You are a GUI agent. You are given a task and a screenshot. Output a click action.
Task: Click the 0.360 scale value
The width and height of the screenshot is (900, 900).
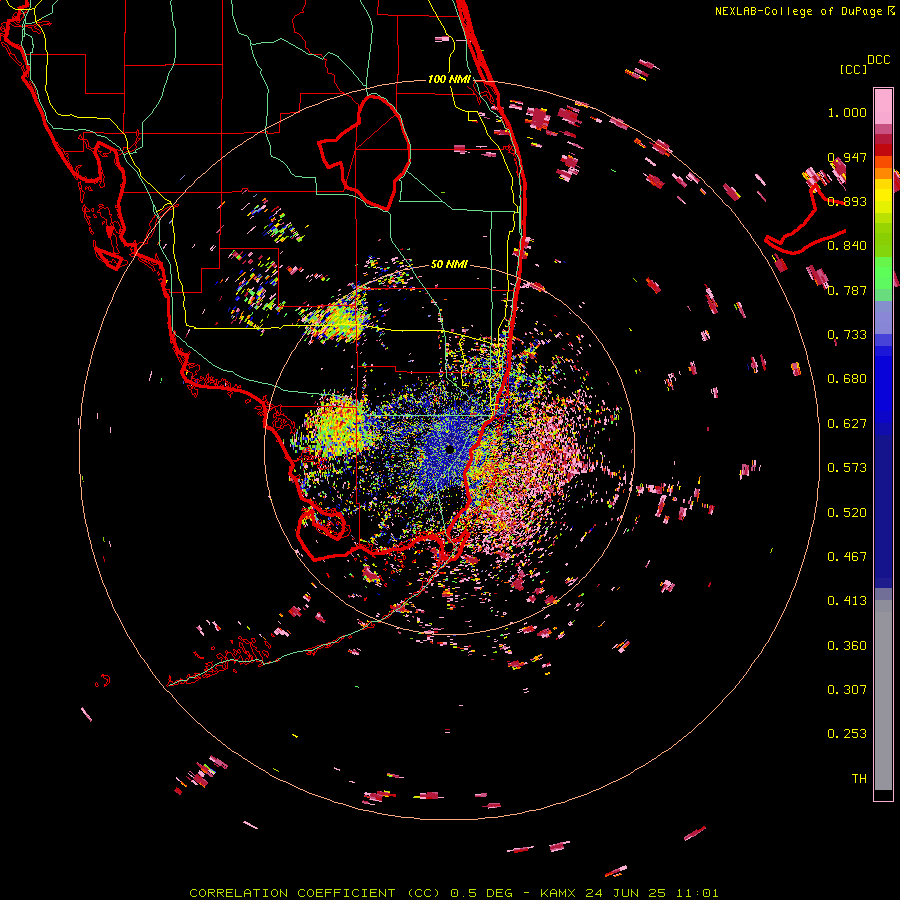click(847, 646)
